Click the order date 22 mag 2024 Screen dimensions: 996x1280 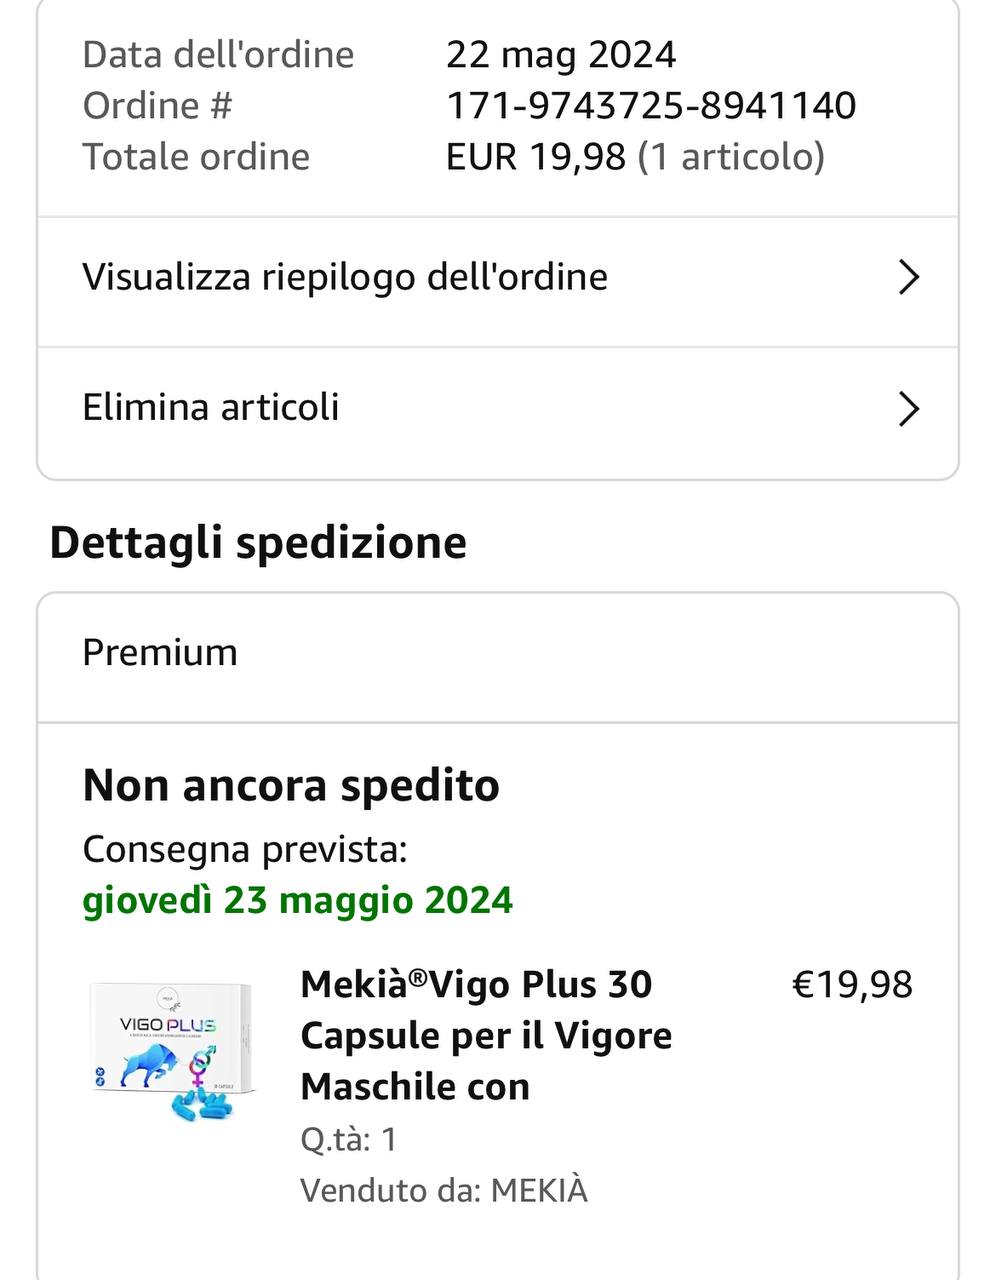pyautogui.click(x=561, y=55)
